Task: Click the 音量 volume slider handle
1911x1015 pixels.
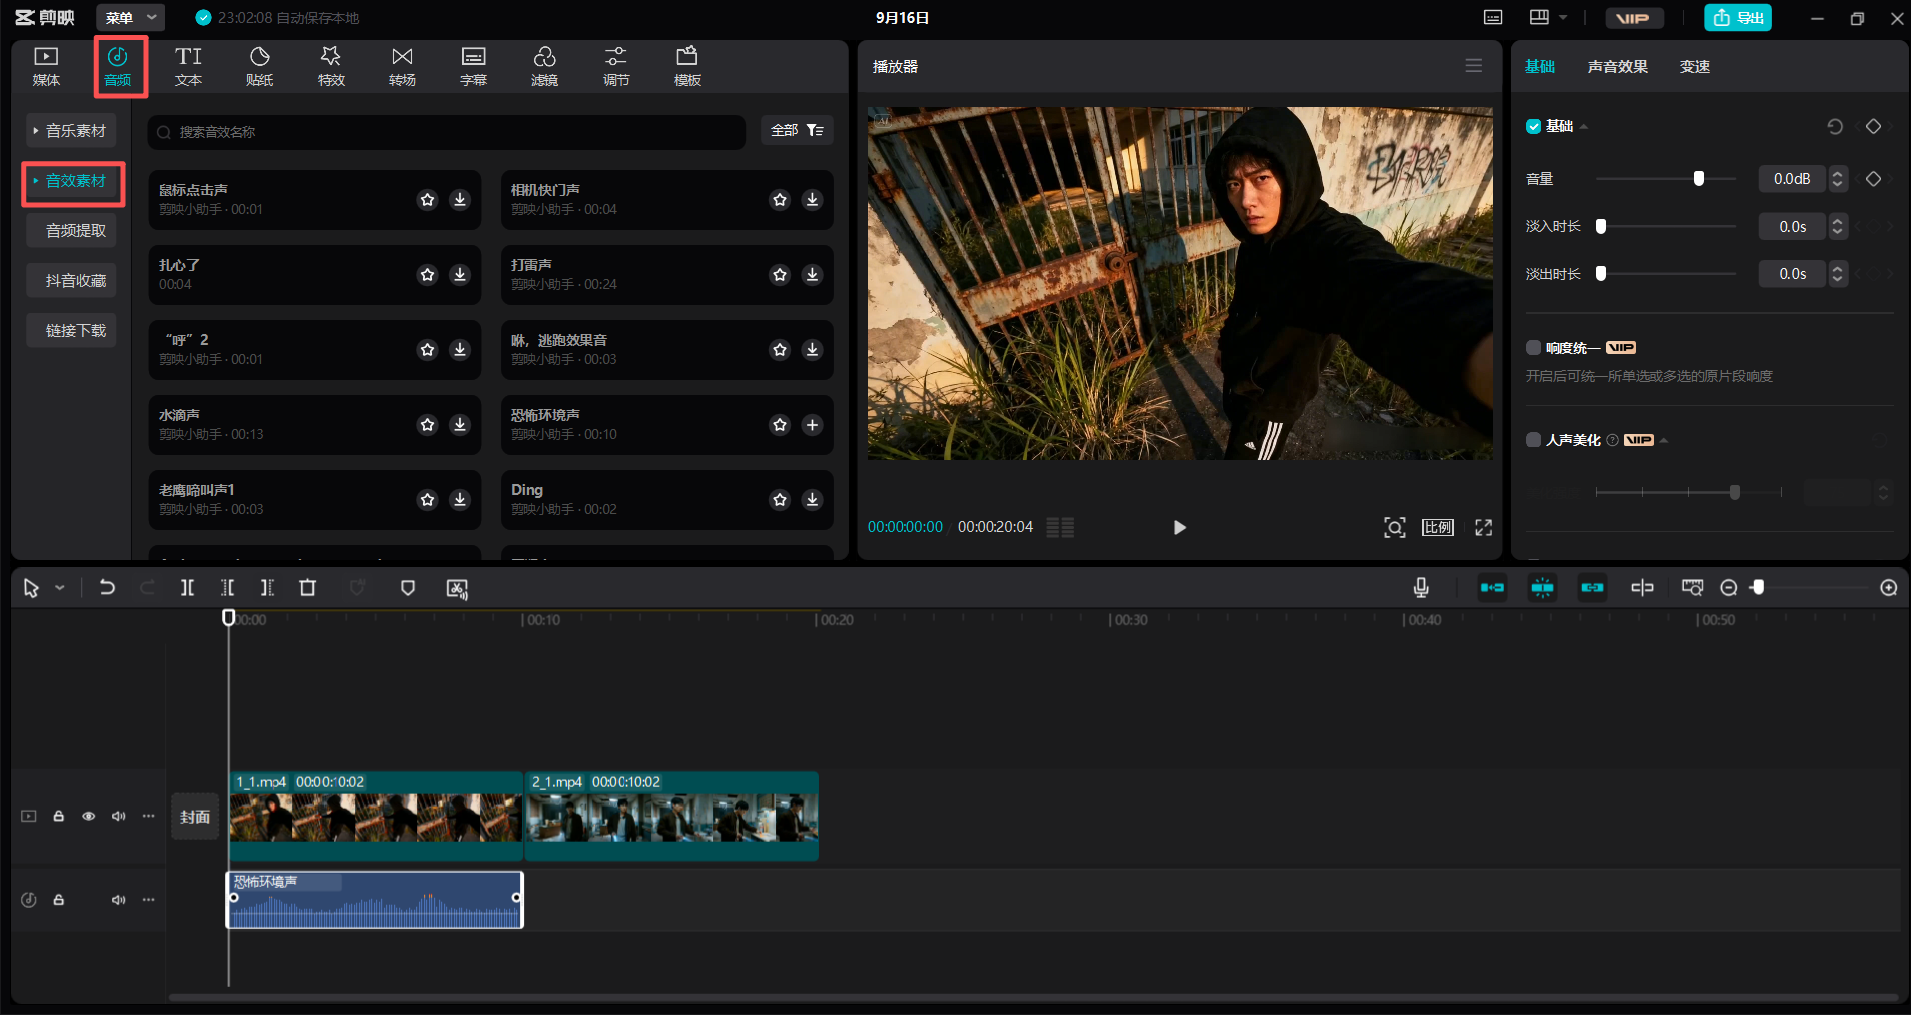Action: click(1698, 179)
